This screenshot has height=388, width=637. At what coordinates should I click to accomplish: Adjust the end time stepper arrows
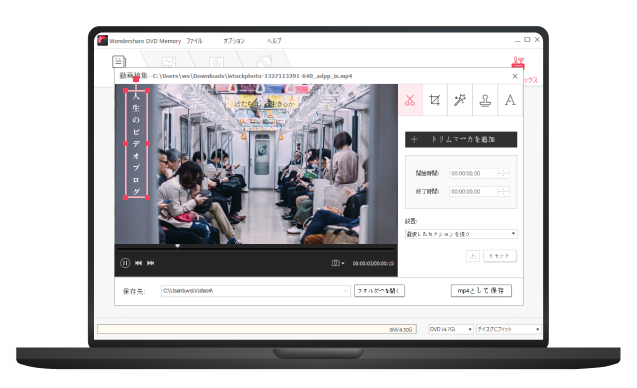click(x=503, y=191)
